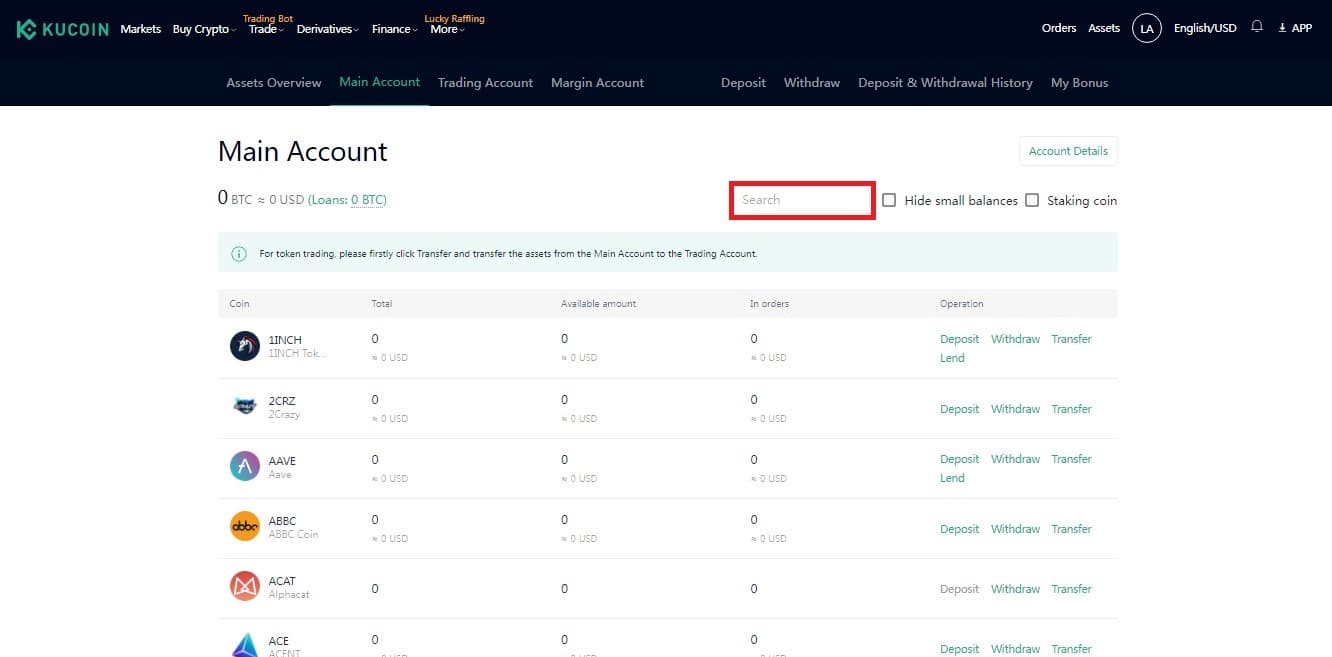Viewport: 1332px width, 657px height.
Task: Go to the Withdraw tab
Action: 812,83
